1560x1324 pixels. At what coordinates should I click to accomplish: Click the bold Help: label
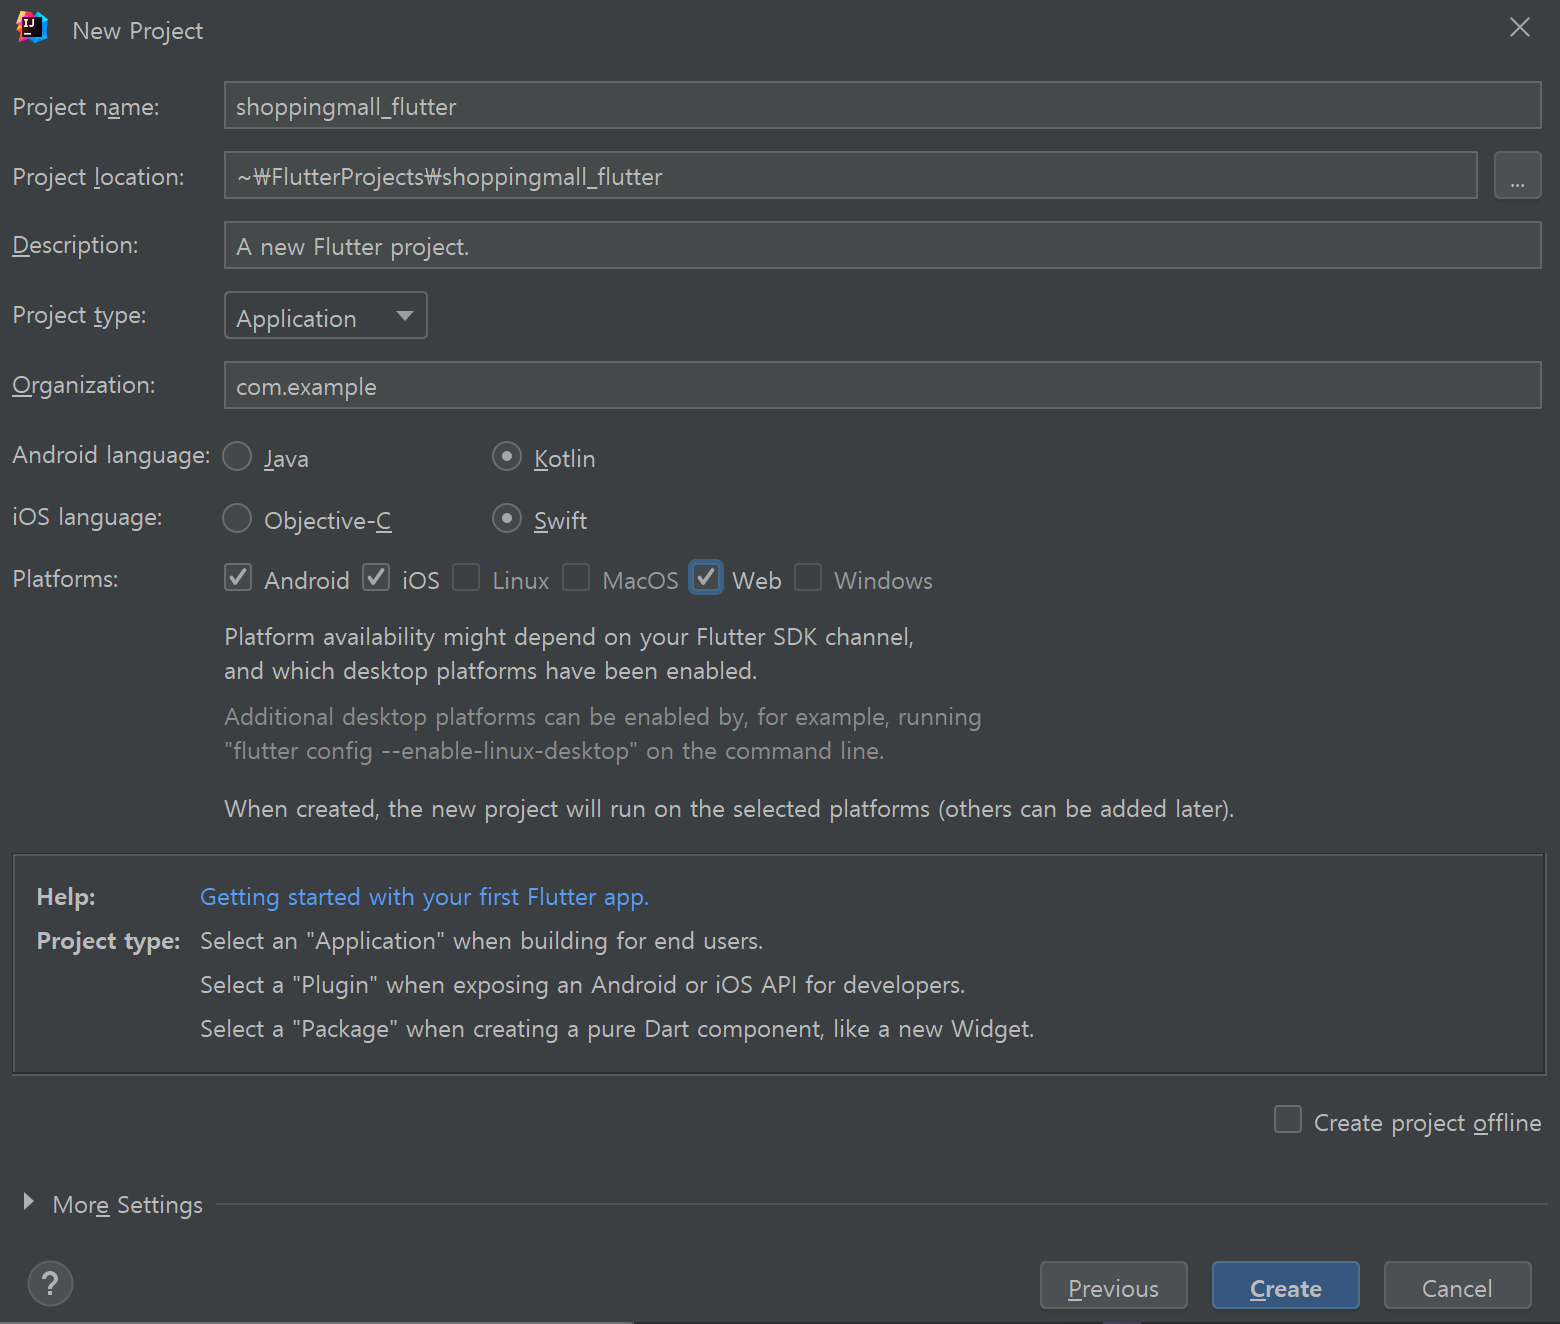click(66, 897)
